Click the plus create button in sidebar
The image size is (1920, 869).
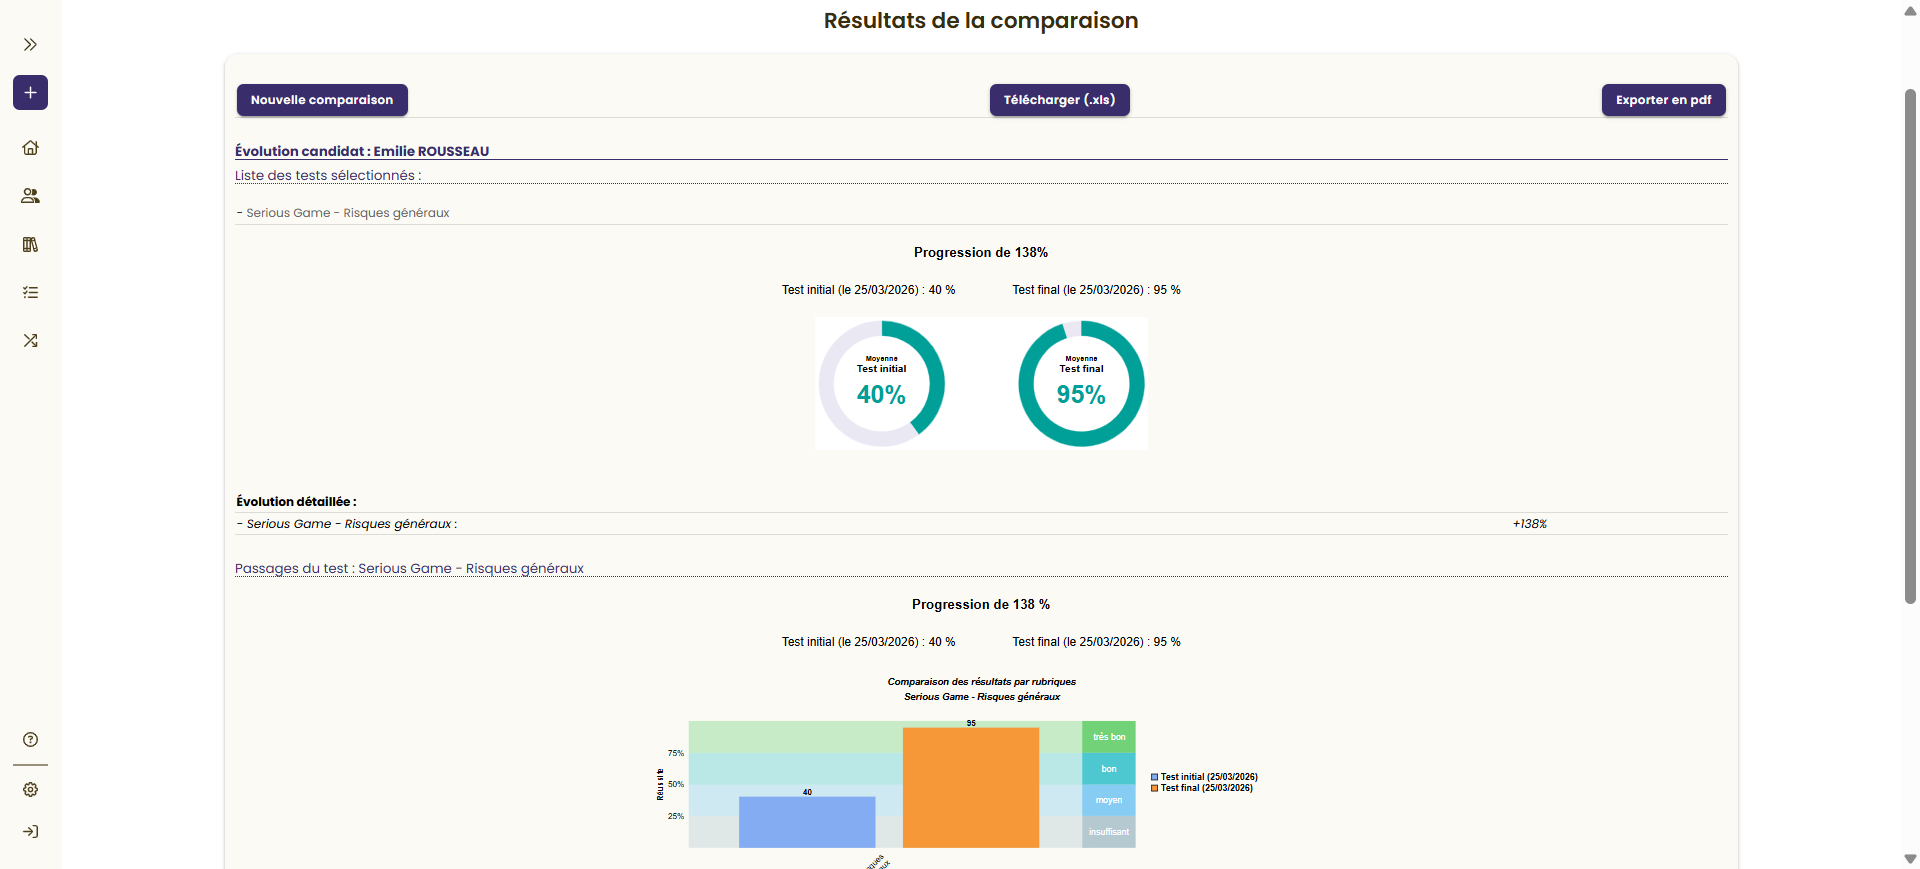(30, 93)
